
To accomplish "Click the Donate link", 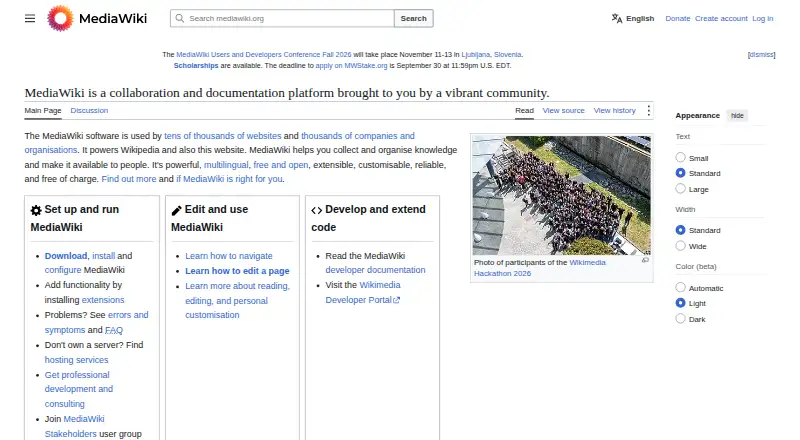I will (x=678, y=18).
